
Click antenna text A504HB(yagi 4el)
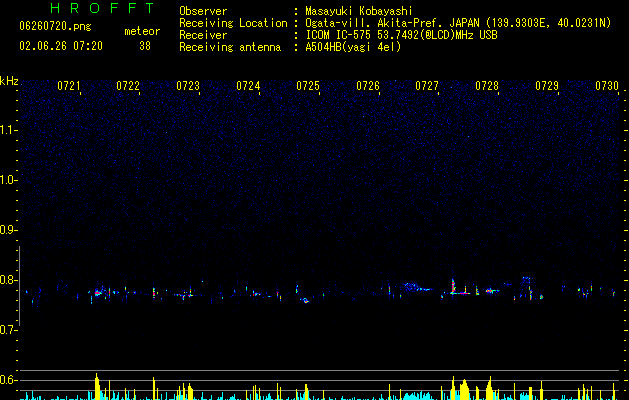click(x=353, y=47)
